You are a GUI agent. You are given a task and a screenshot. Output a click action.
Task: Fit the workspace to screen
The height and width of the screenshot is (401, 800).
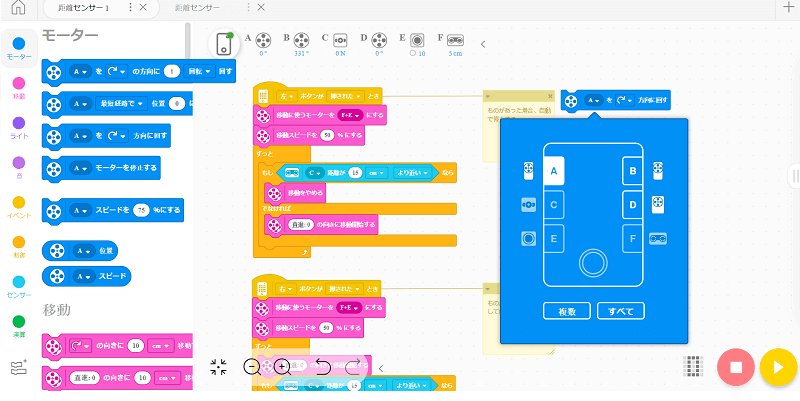click(218, 367)
